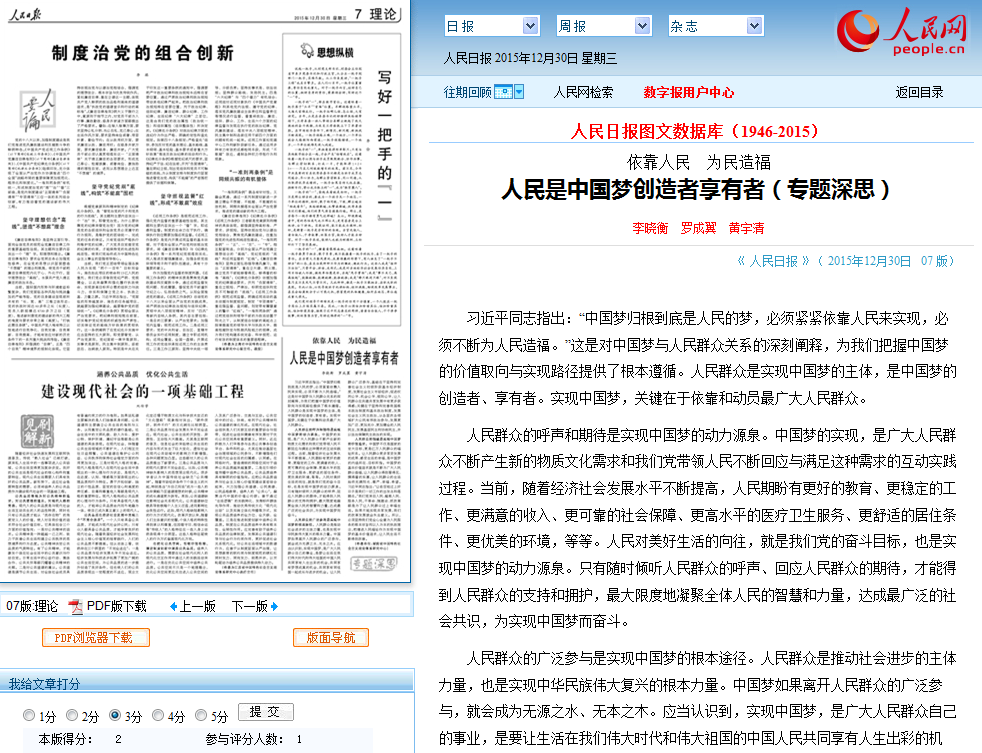Select the 3分 rating radio button

115,715
